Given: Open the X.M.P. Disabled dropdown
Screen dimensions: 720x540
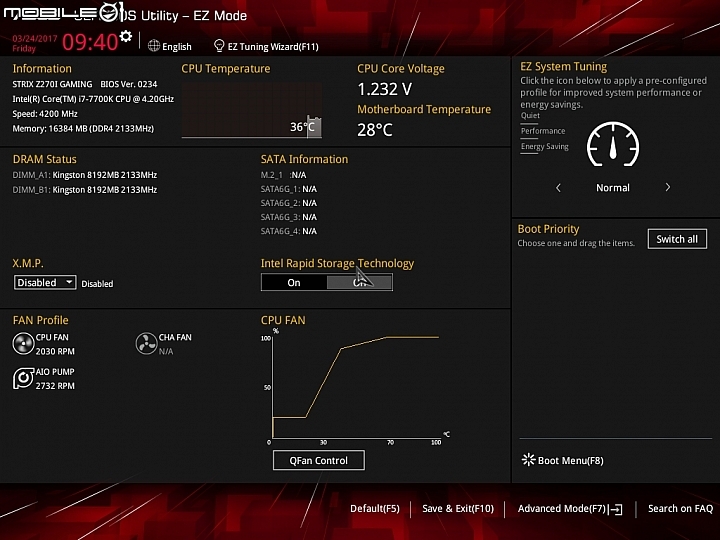Looking at the screenshot, I should [45, 282].
